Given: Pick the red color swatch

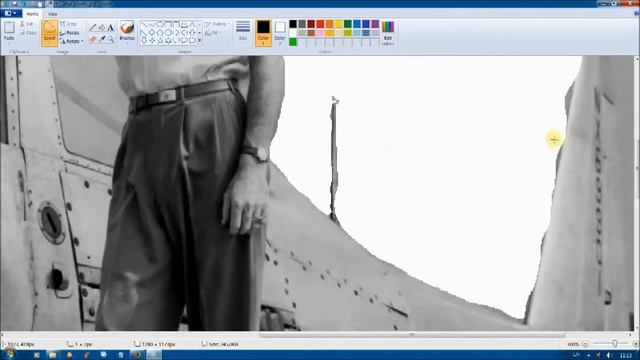Looking at the screenshot, I should (x=320, y=24).
